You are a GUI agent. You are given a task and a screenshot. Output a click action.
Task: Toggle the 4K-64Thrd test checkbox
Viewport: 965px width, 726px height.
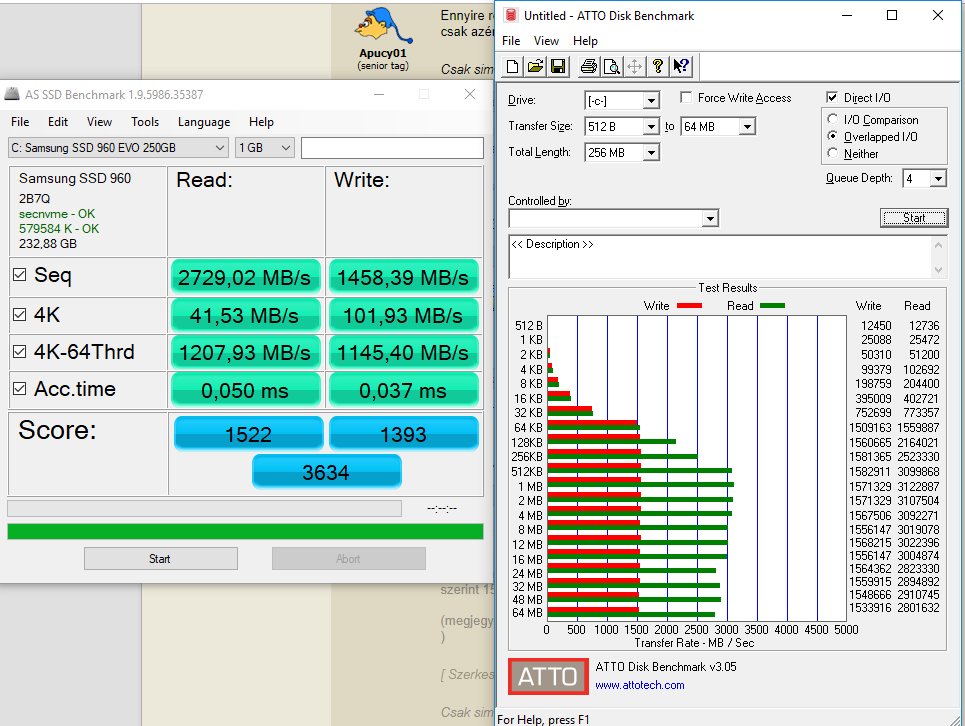pyautogui.click(x=20, y=351)
